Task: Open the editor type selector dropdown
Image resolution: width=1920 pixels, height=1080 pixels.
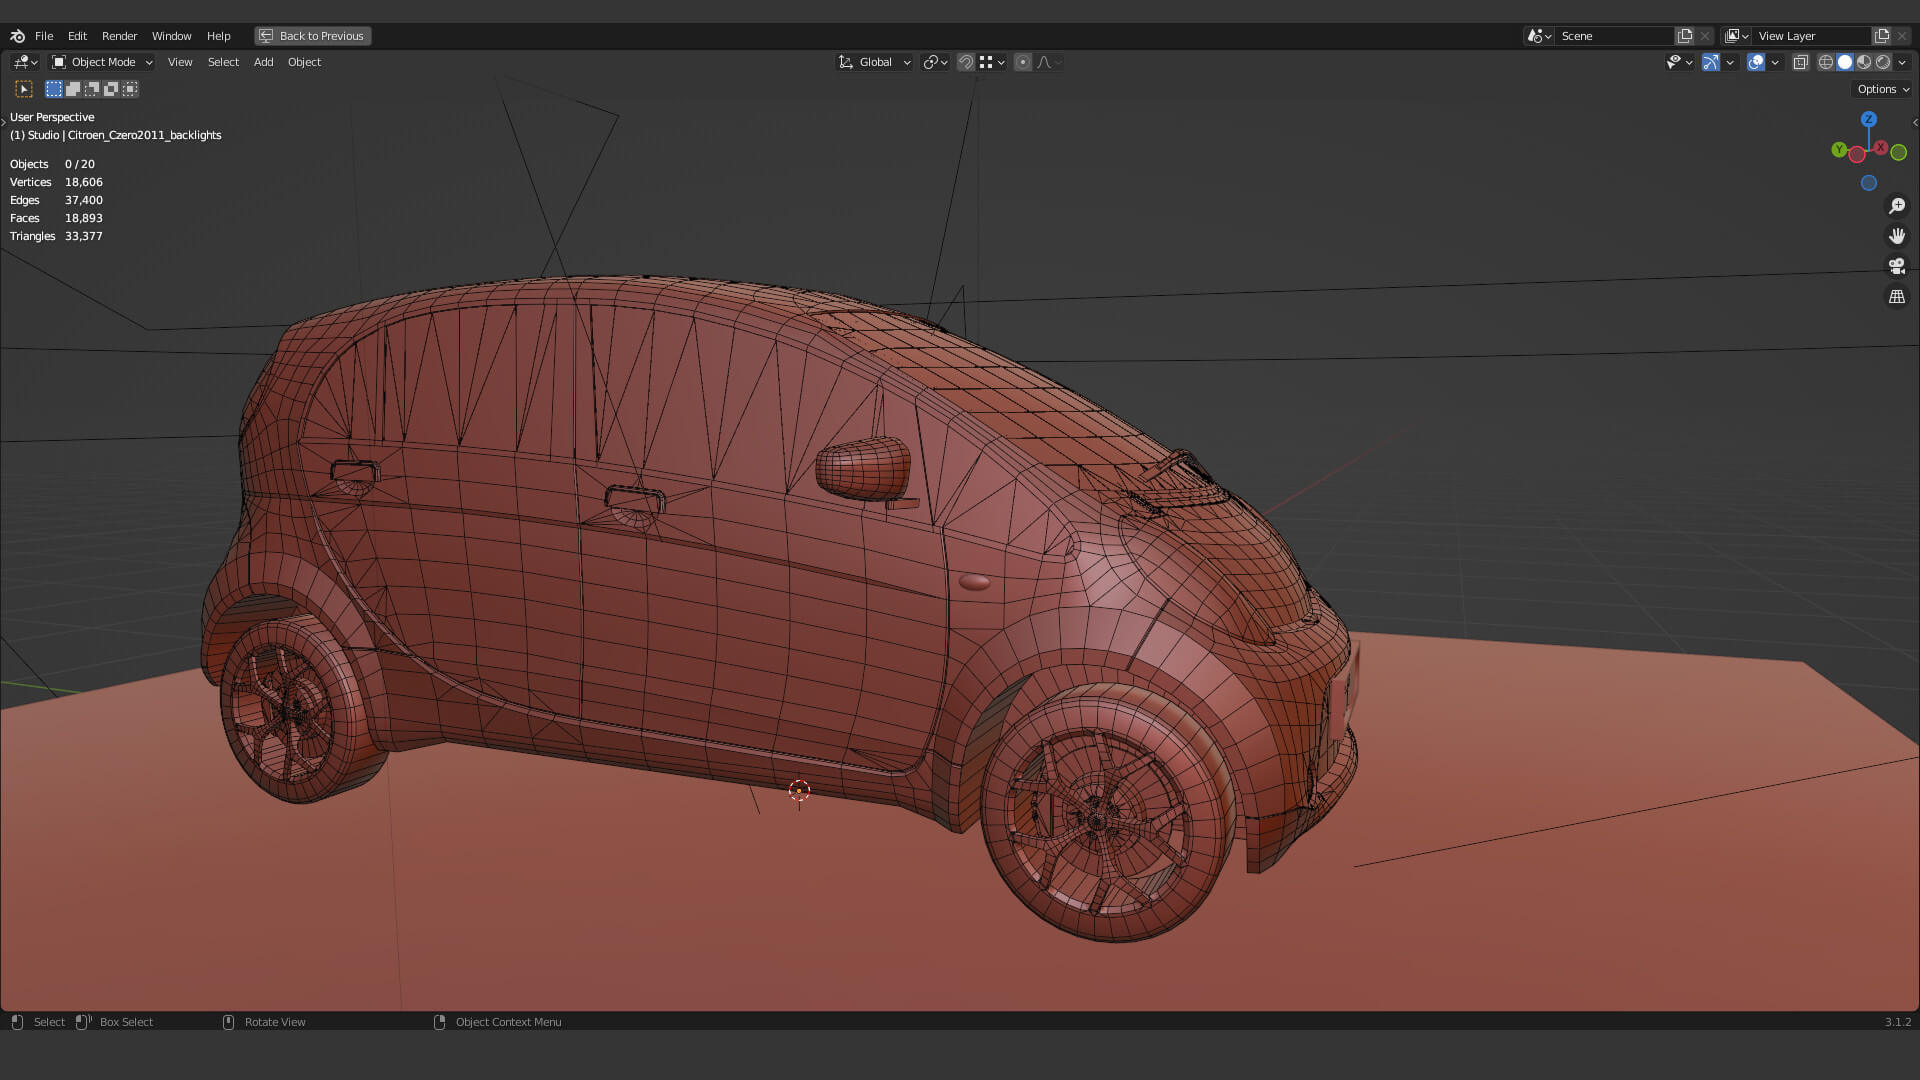Action: [x=25, y=62]
